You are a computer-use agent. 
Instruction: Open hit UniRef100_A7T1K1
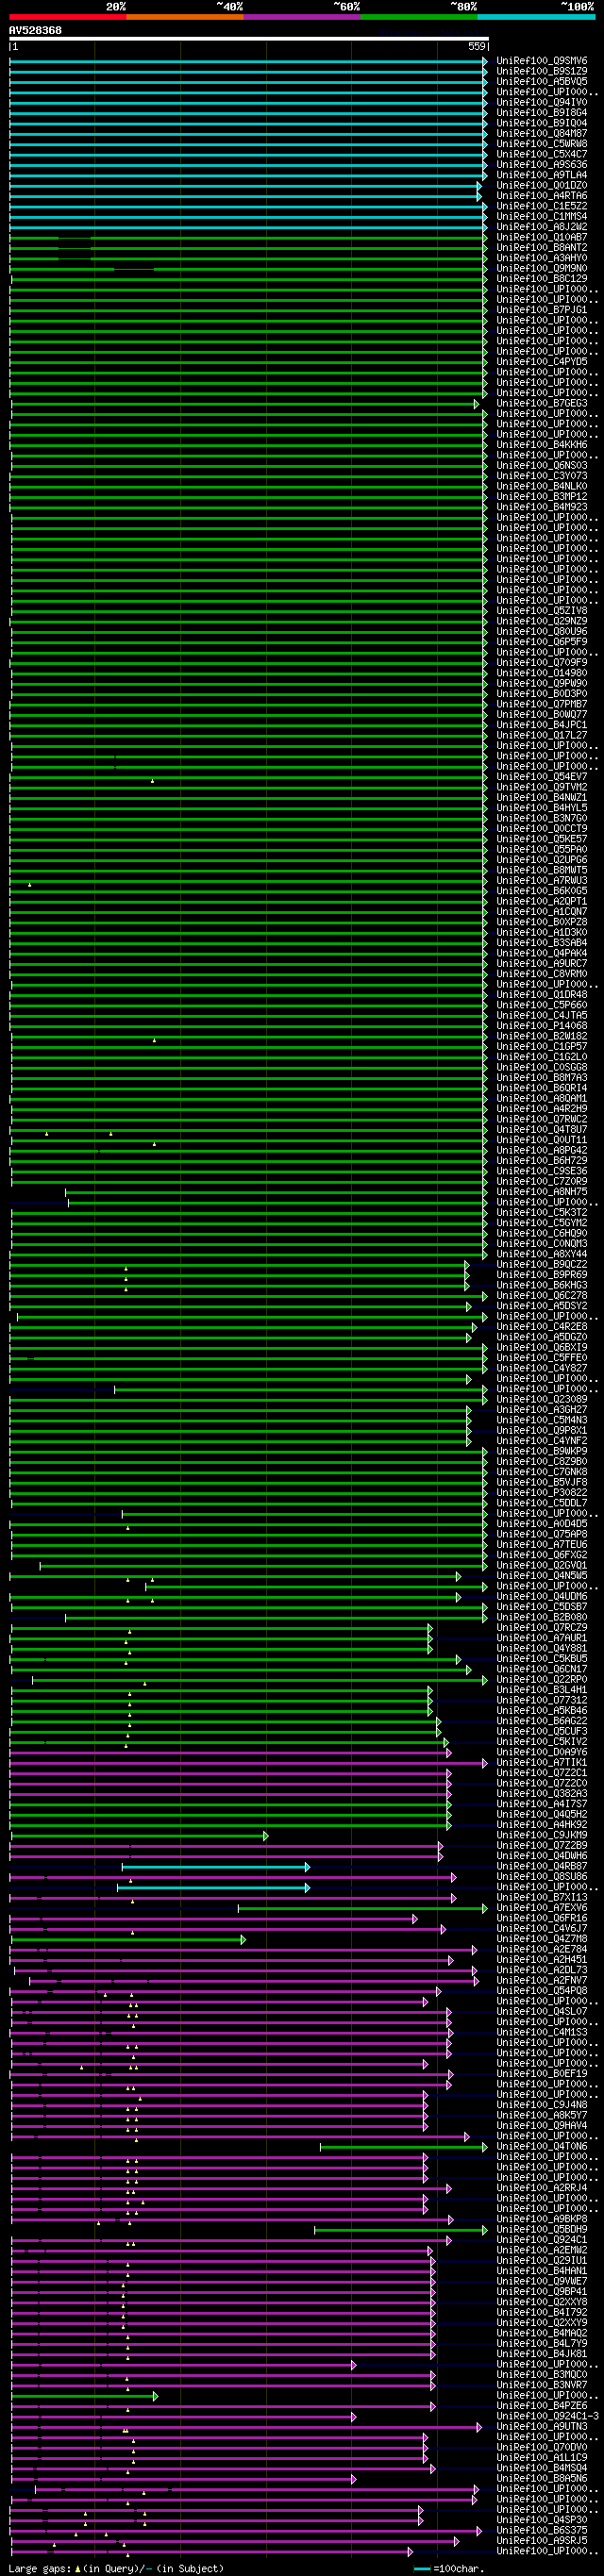click(541, 1762)
